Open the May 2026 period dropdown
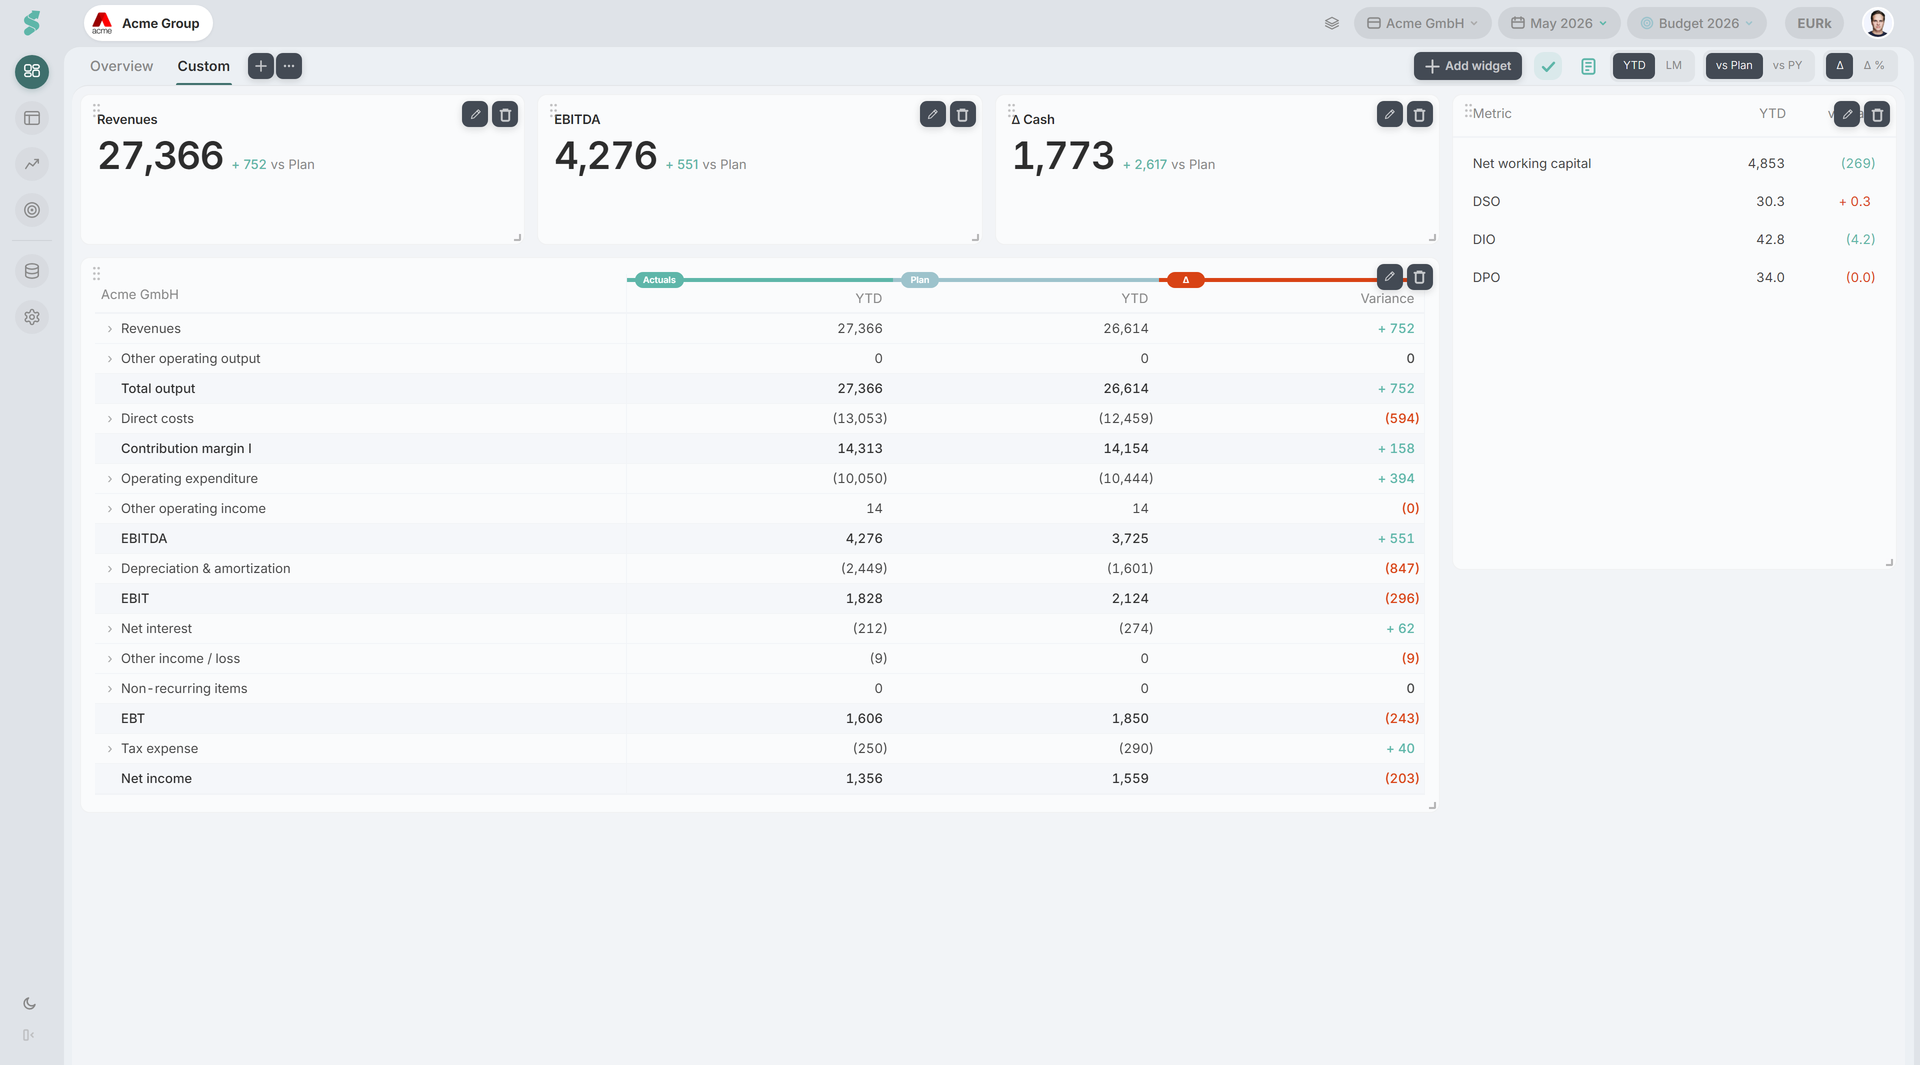The height and width of the screenshot is (1065, 1920). [x=1559, y=23]
